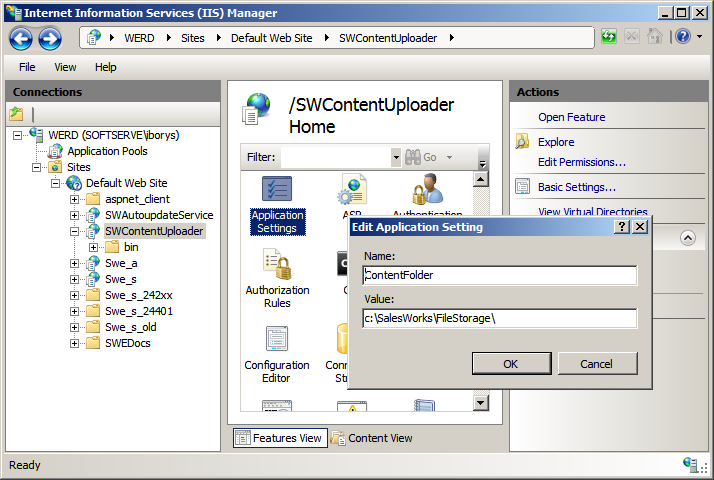Select Swe_s_old folder in tree
Screen dimensions: 714x480
pos(130,327)
